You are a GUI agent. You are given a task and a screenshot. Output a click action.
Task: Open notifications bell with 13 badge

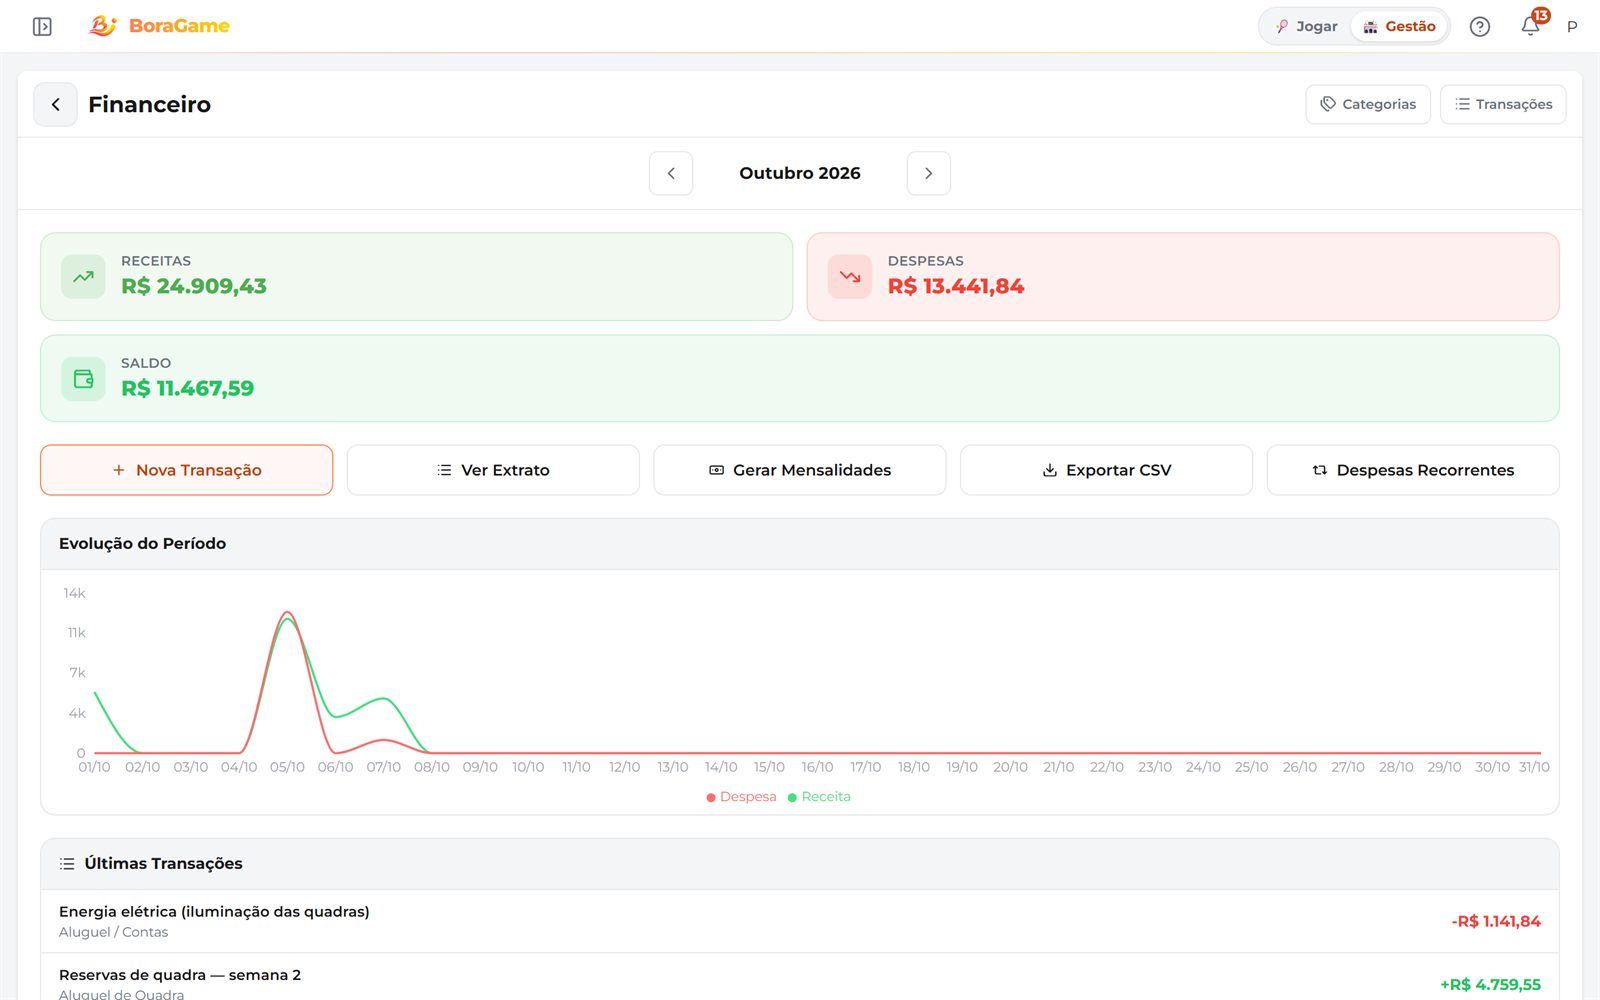click(x=1531, y=26)
